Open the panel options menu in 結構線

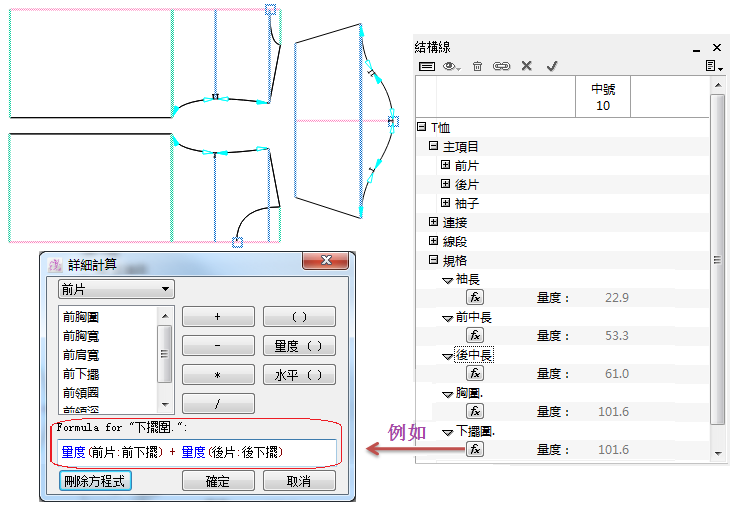pos(711,66)
